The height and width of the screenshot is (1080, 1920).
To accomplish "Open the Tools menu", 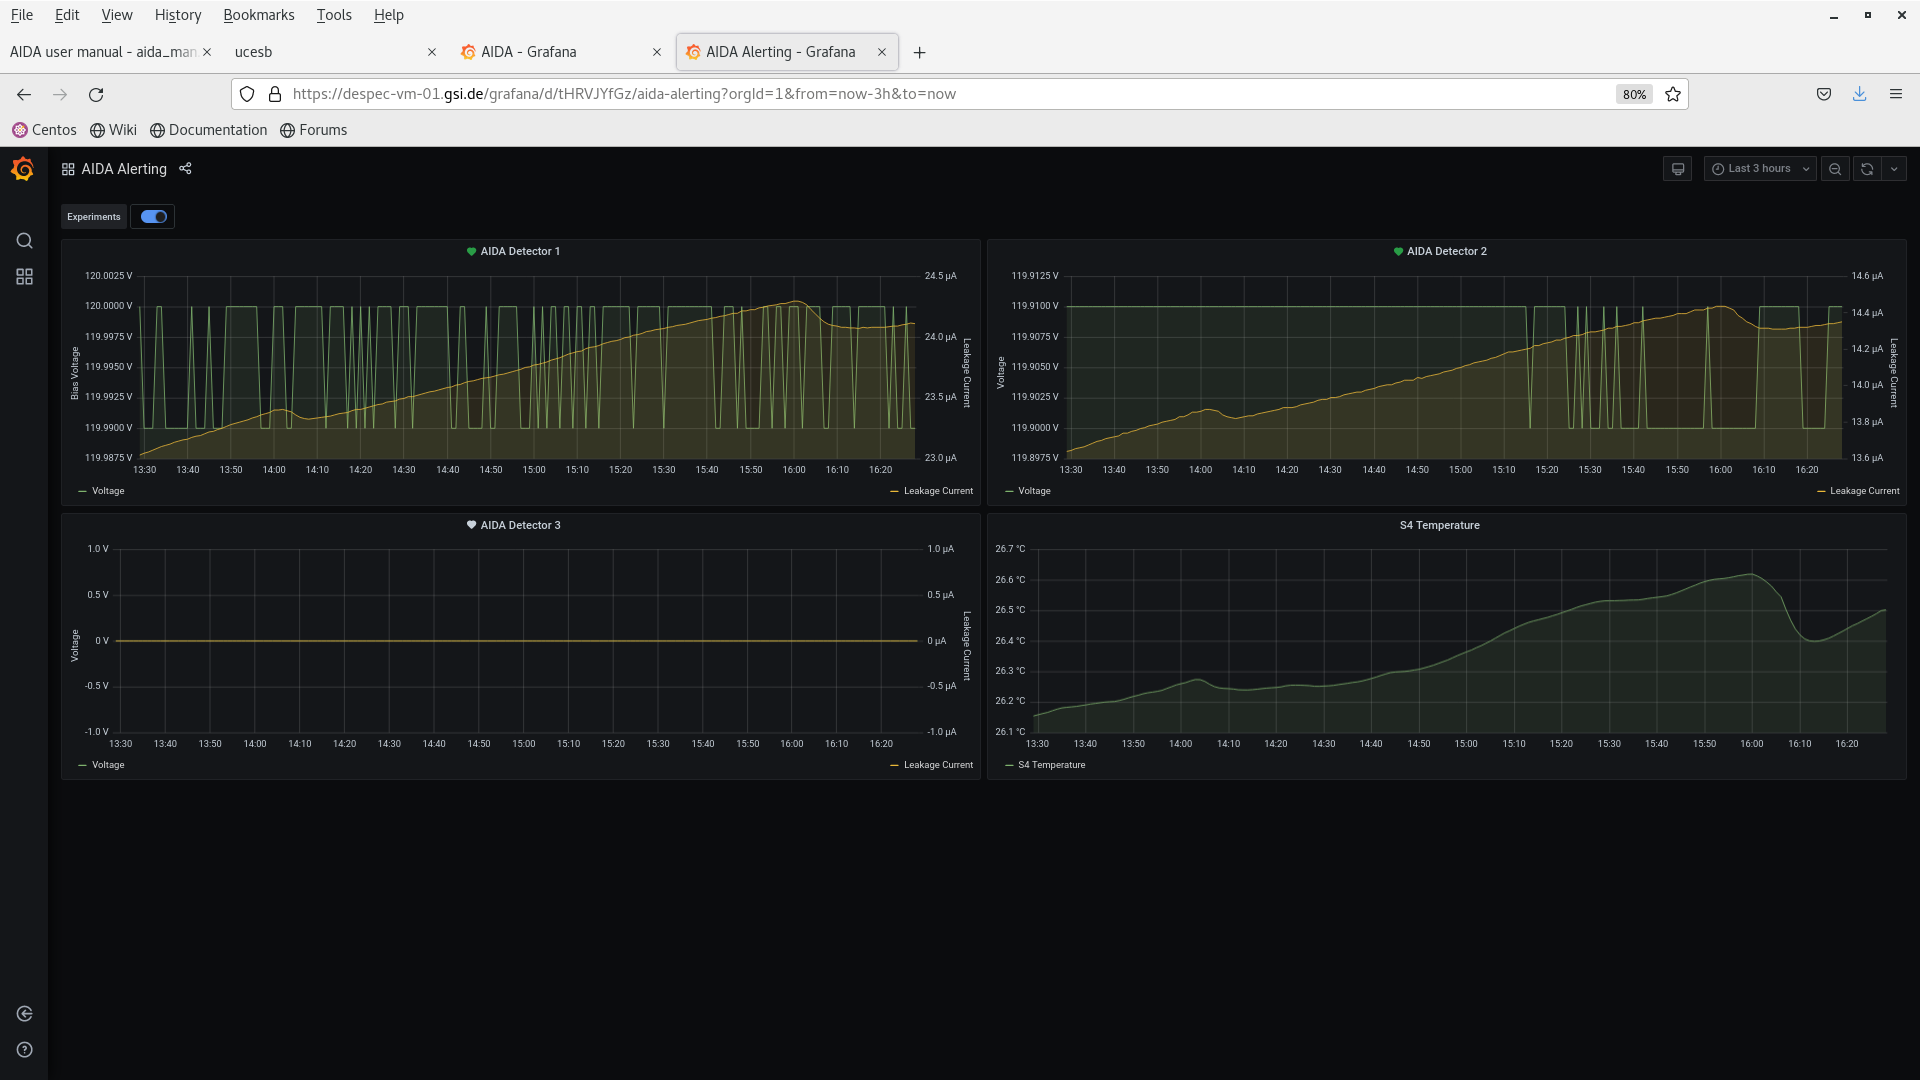I will (334, 15).
